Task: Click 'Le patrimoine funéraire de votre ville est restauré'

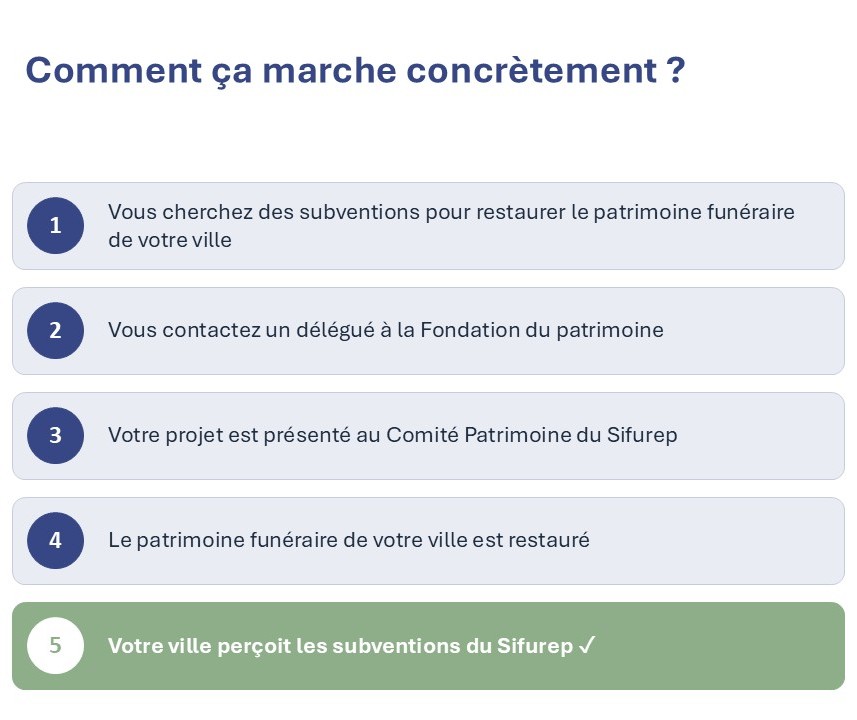Action: 349,540
